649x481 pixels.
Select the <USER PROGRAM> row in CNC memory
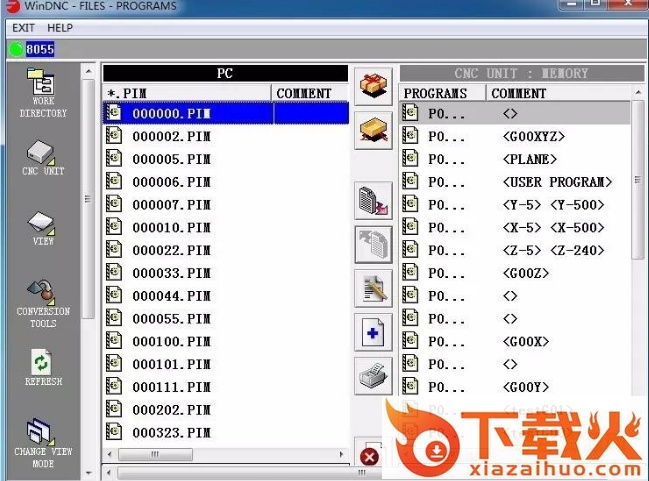coord(557,182)
